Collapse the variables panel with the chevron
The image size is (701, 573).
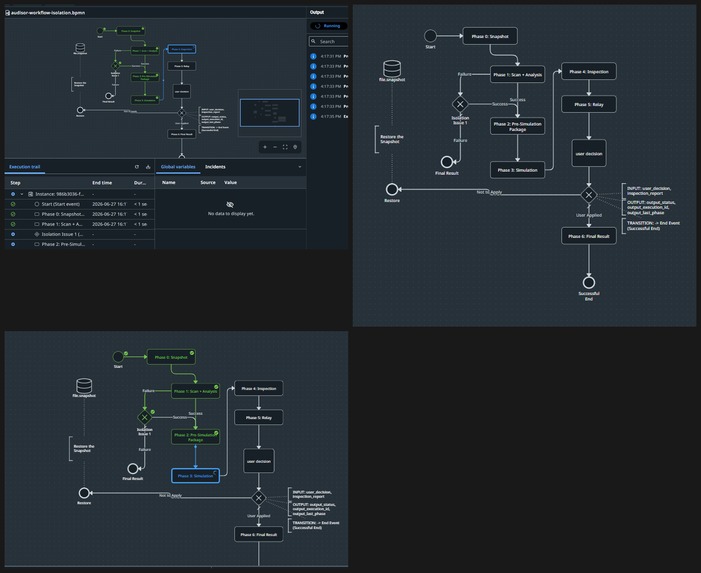(x=300, y=167)
